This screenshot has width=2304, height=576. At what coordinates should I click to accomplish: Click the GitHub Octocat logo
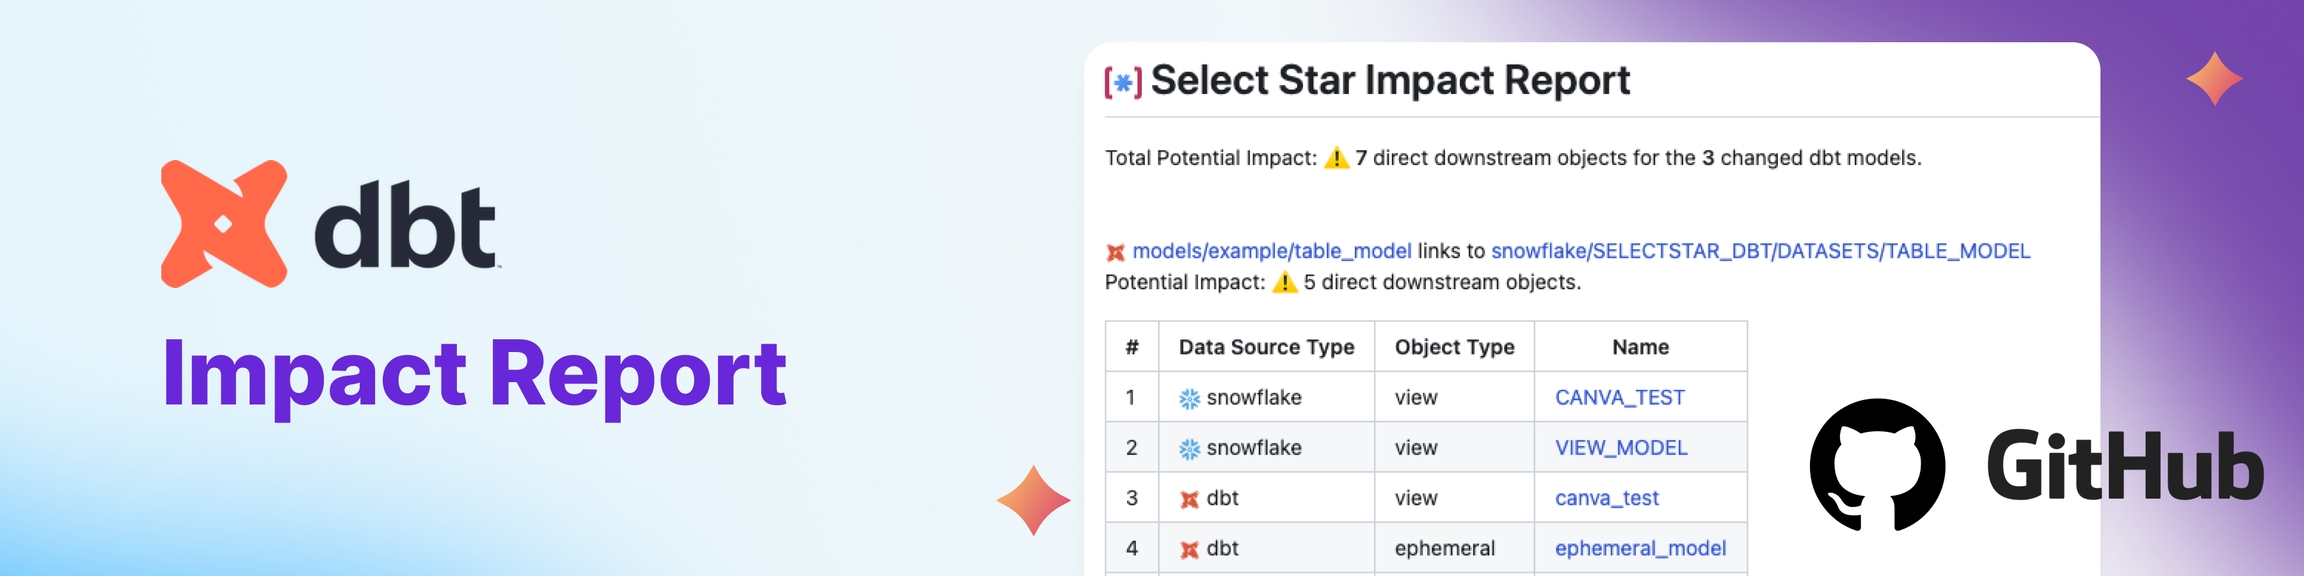(1877, 465)
